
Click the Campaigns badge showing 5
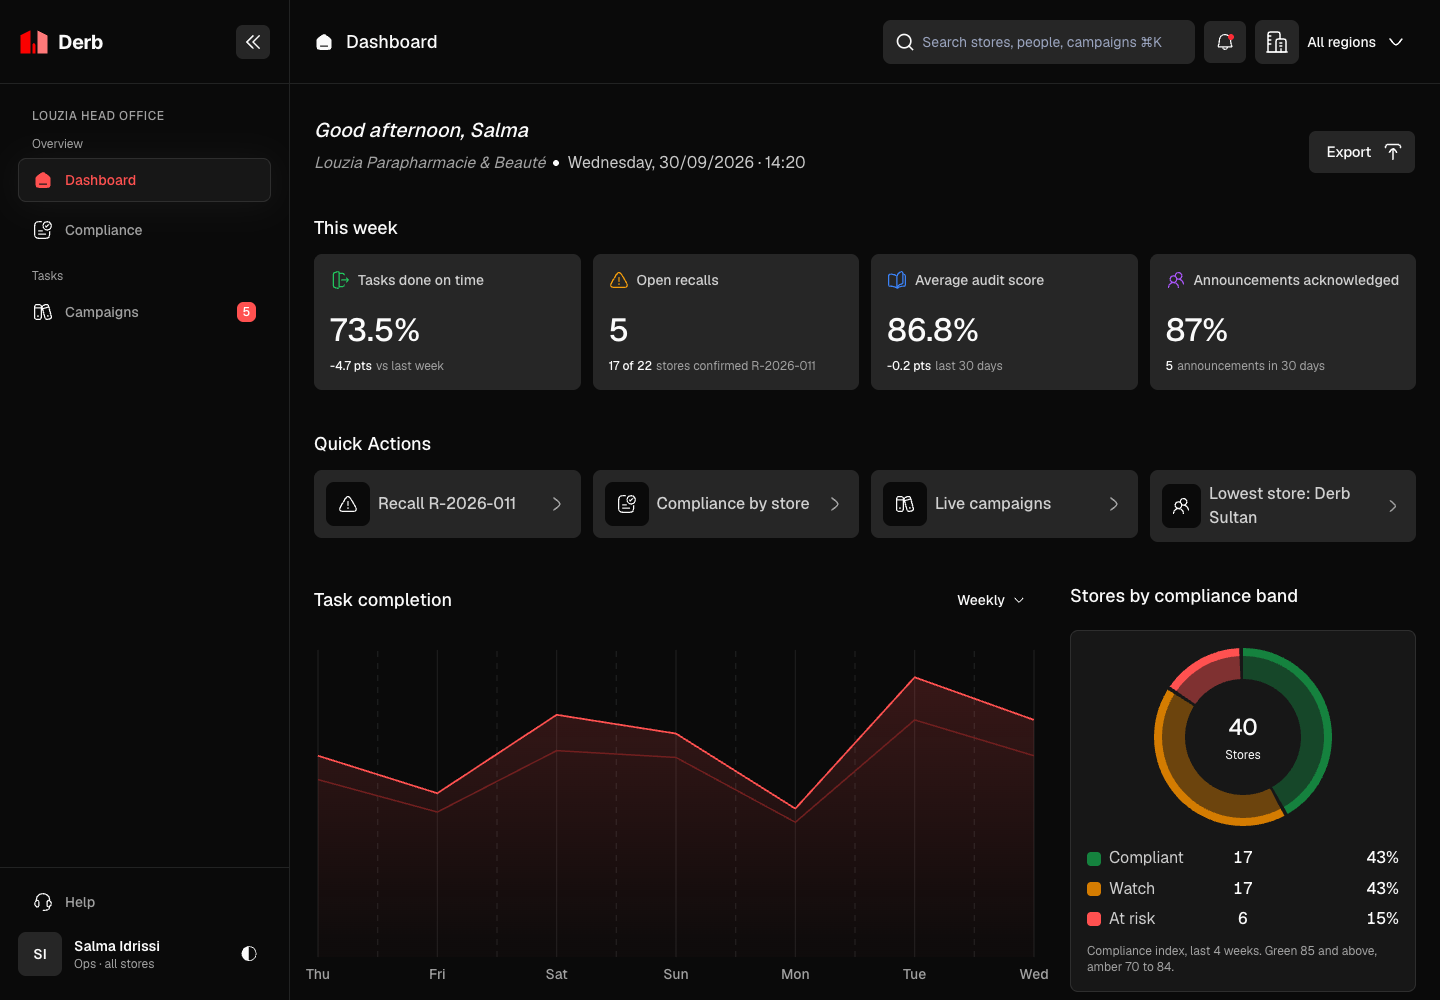click(x=246, y=312)
